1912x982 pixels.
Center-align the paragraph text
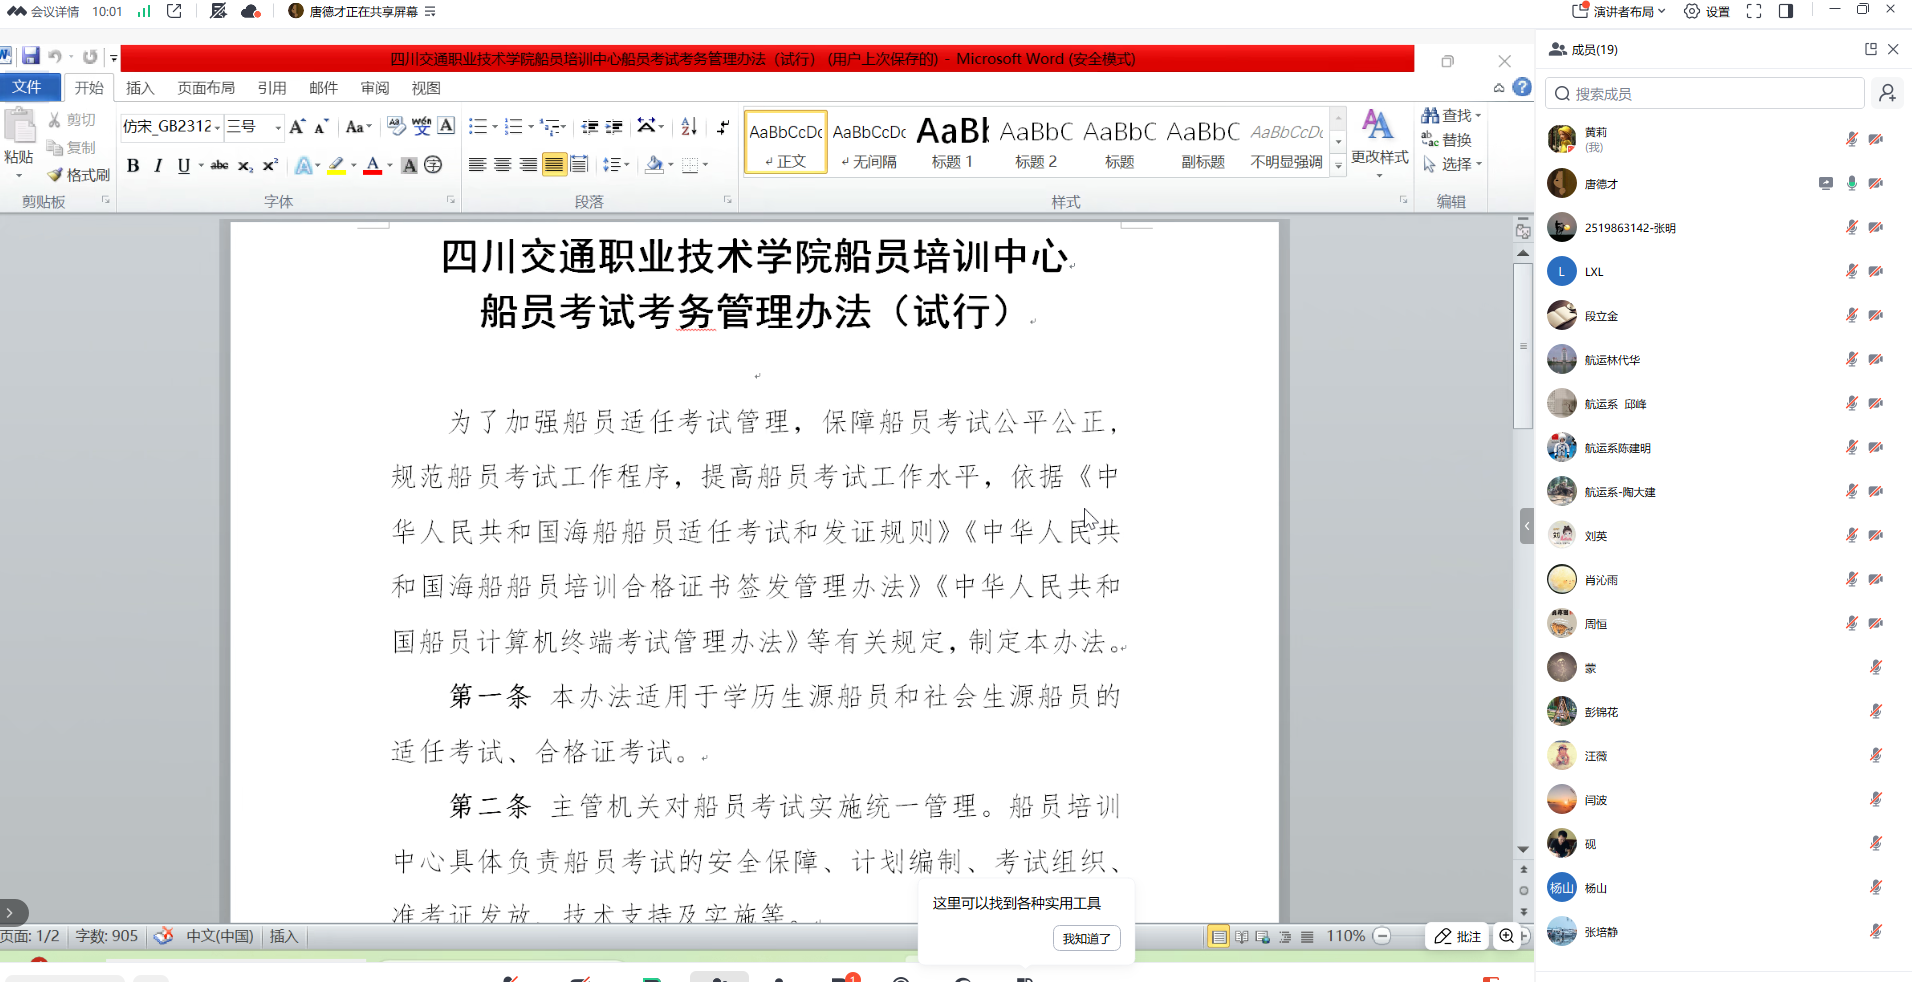[x=503, y=165]
